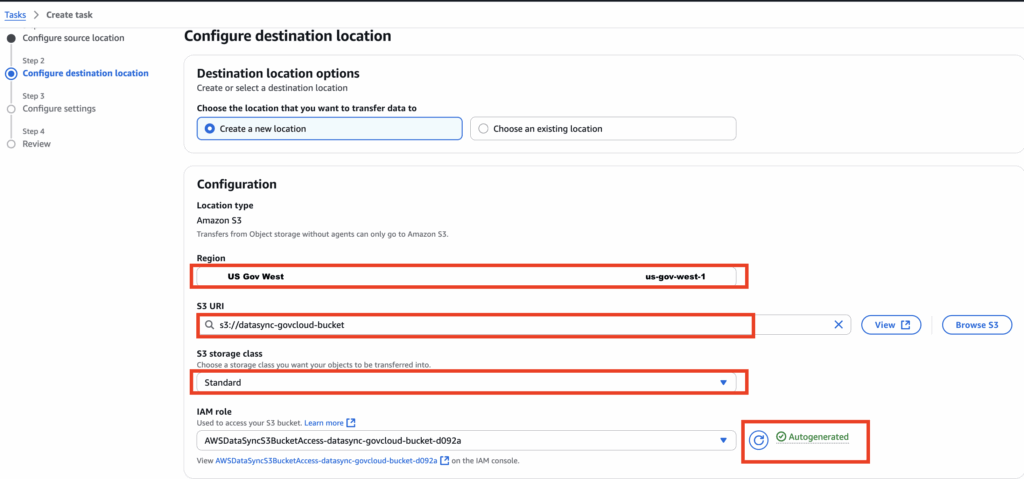The height and width of the screenshot is (479, 1024).
Task: Open the Region selector showing US Gov West
Action: (466, 276)
